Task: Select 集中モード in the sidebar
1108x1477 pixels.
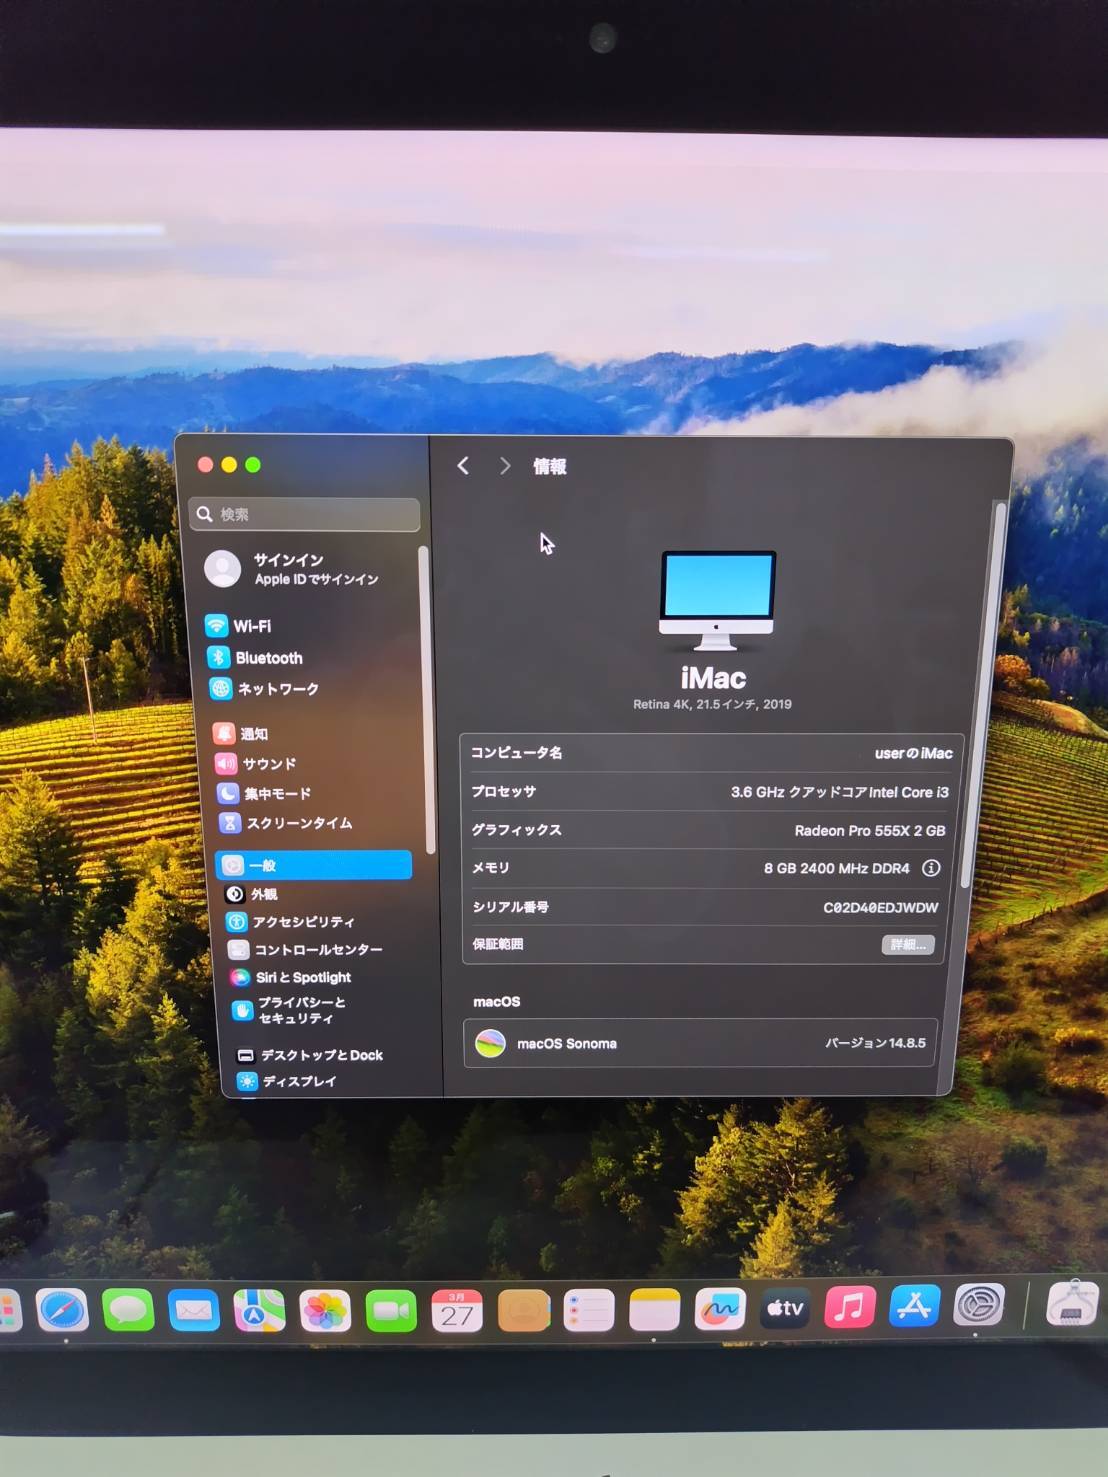Action: pos(264,793)
